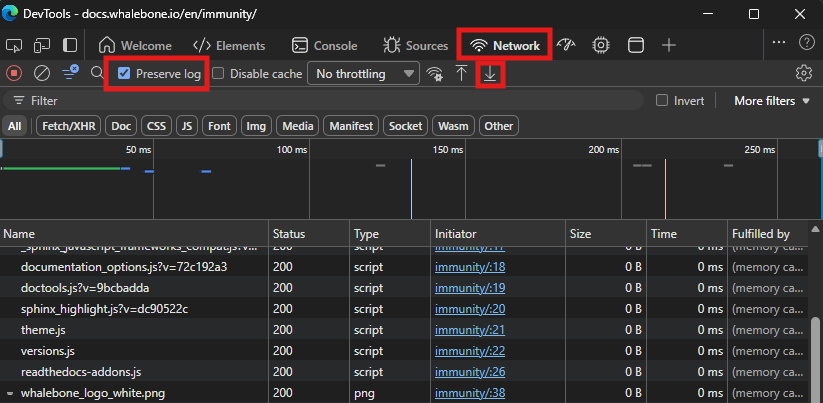Select whalebone_logo_white.png request

coord(404,393)
